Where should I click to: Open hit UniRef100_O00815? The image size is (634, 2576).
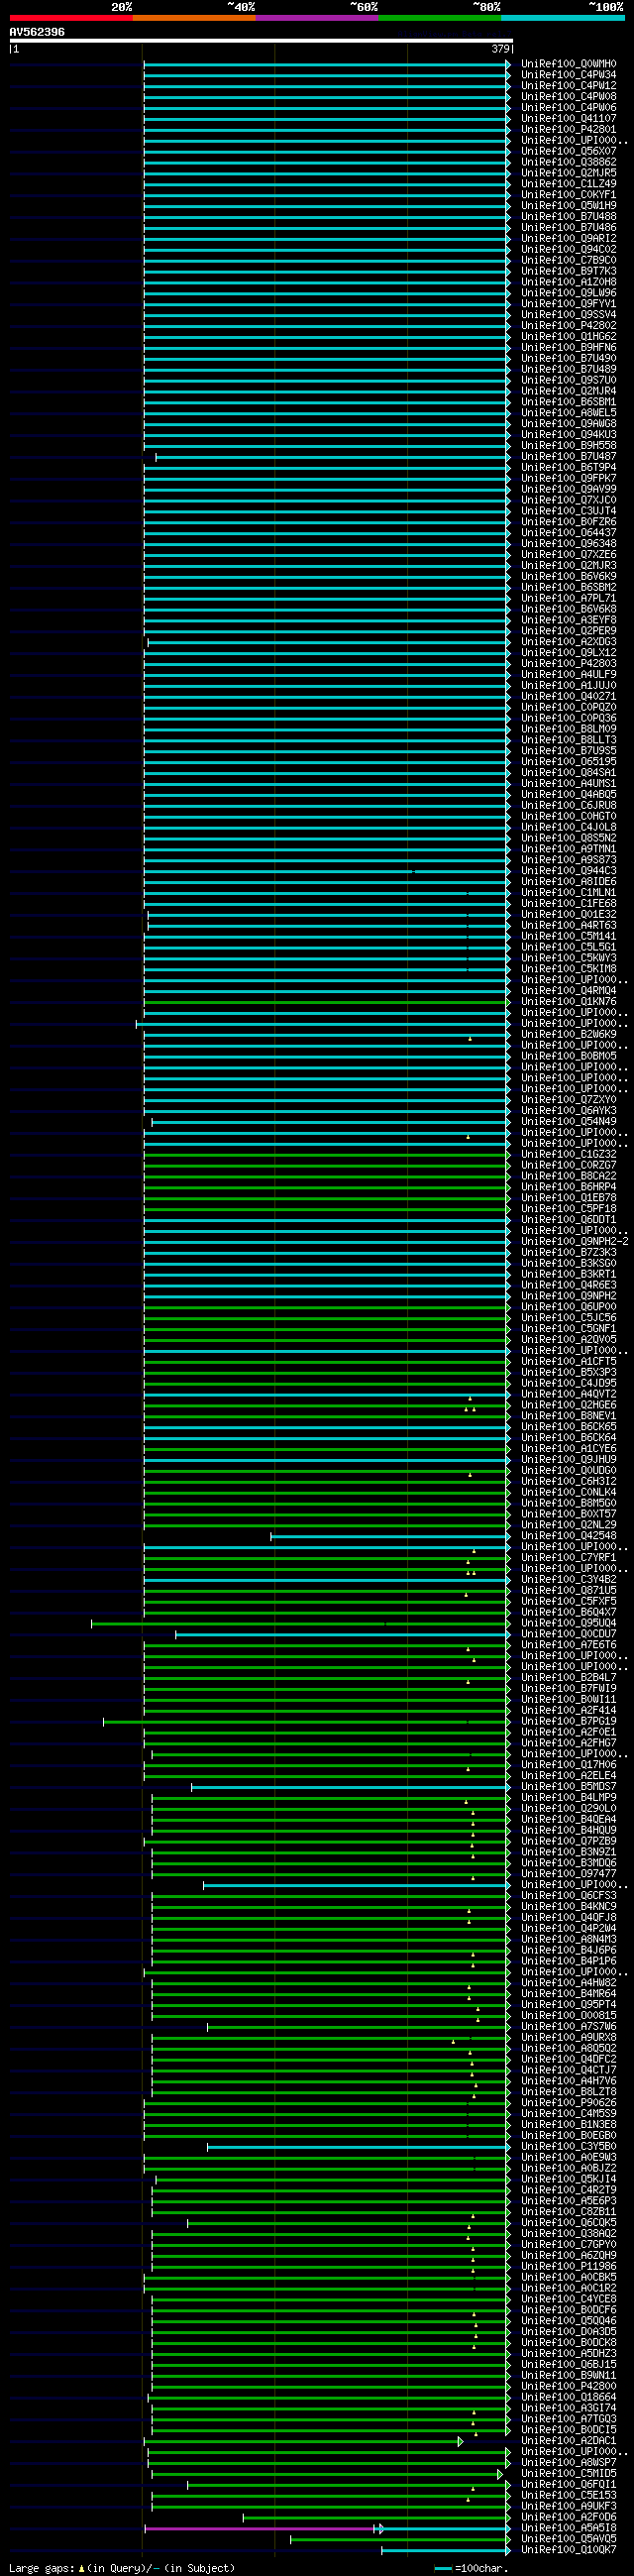coord(569,2016)
